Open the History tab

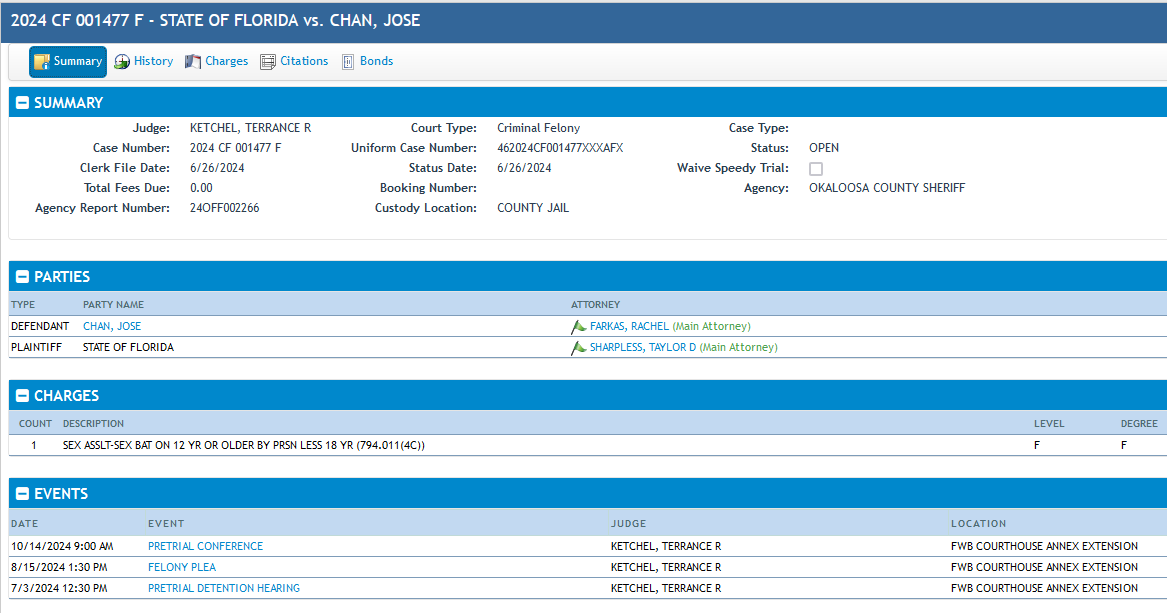tap(144, 62)
